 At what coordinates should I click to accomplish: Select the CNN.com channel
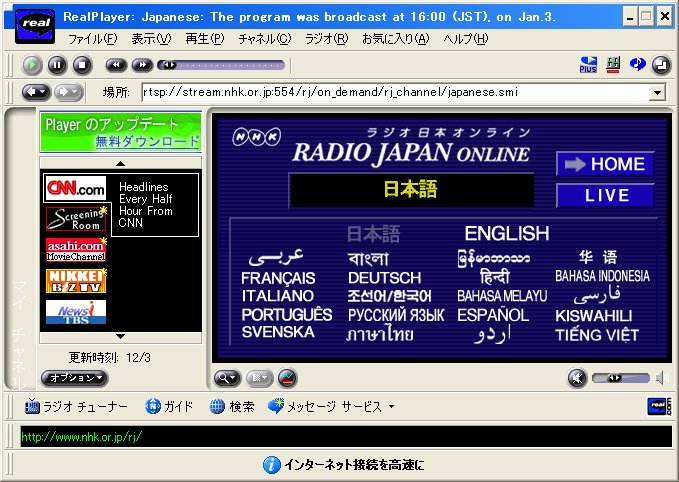[x=76, y=188]
